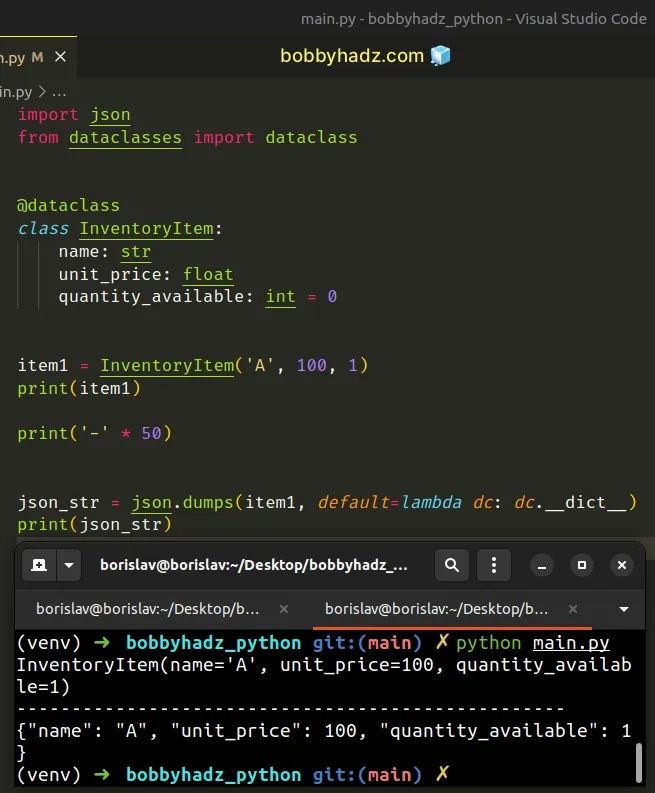Minimize the terminal window
The height and width of the screenshot is (793, 655).
(542, 565)
